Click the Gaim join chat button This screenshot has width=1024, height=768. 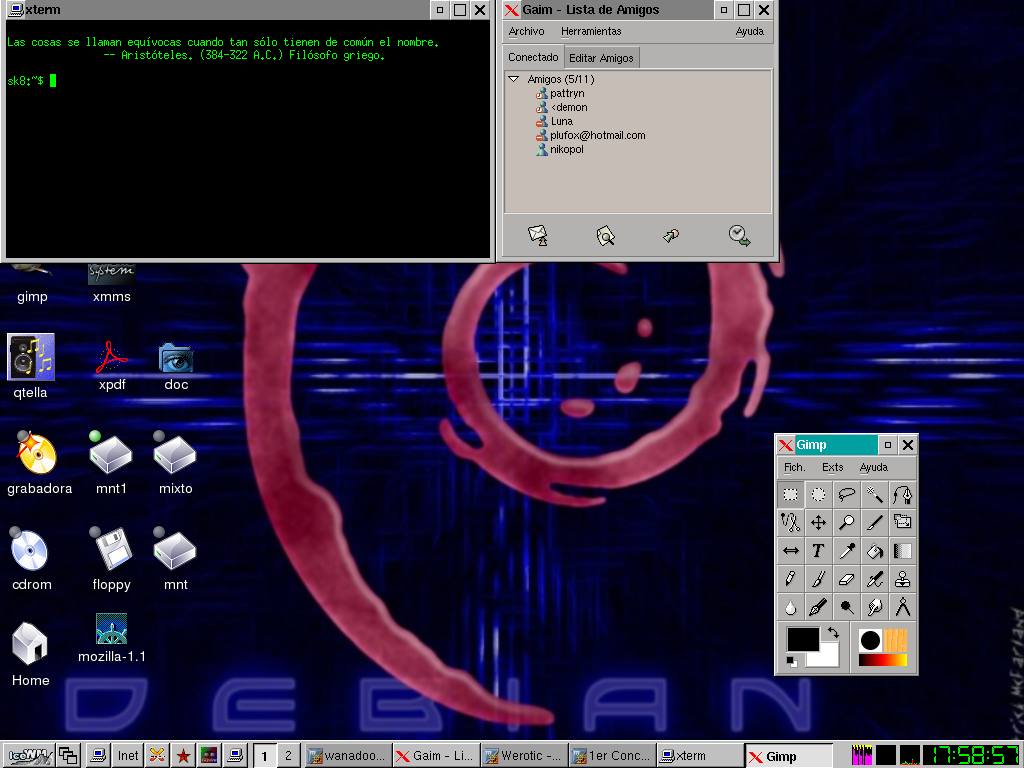pos(671,236)
